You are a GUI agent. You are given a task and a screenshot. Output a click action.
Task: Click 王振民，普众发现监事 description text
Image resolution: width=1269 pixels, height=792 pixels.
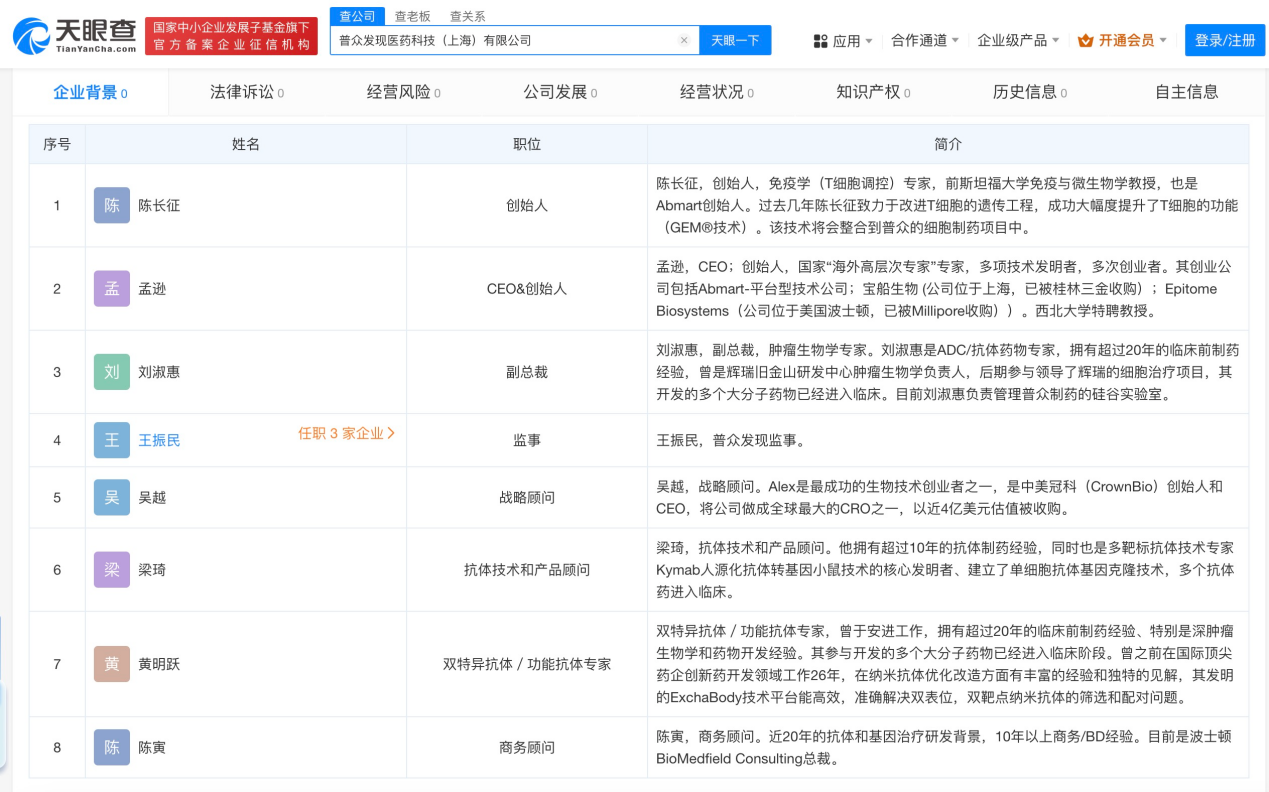[x=730, y=440]
